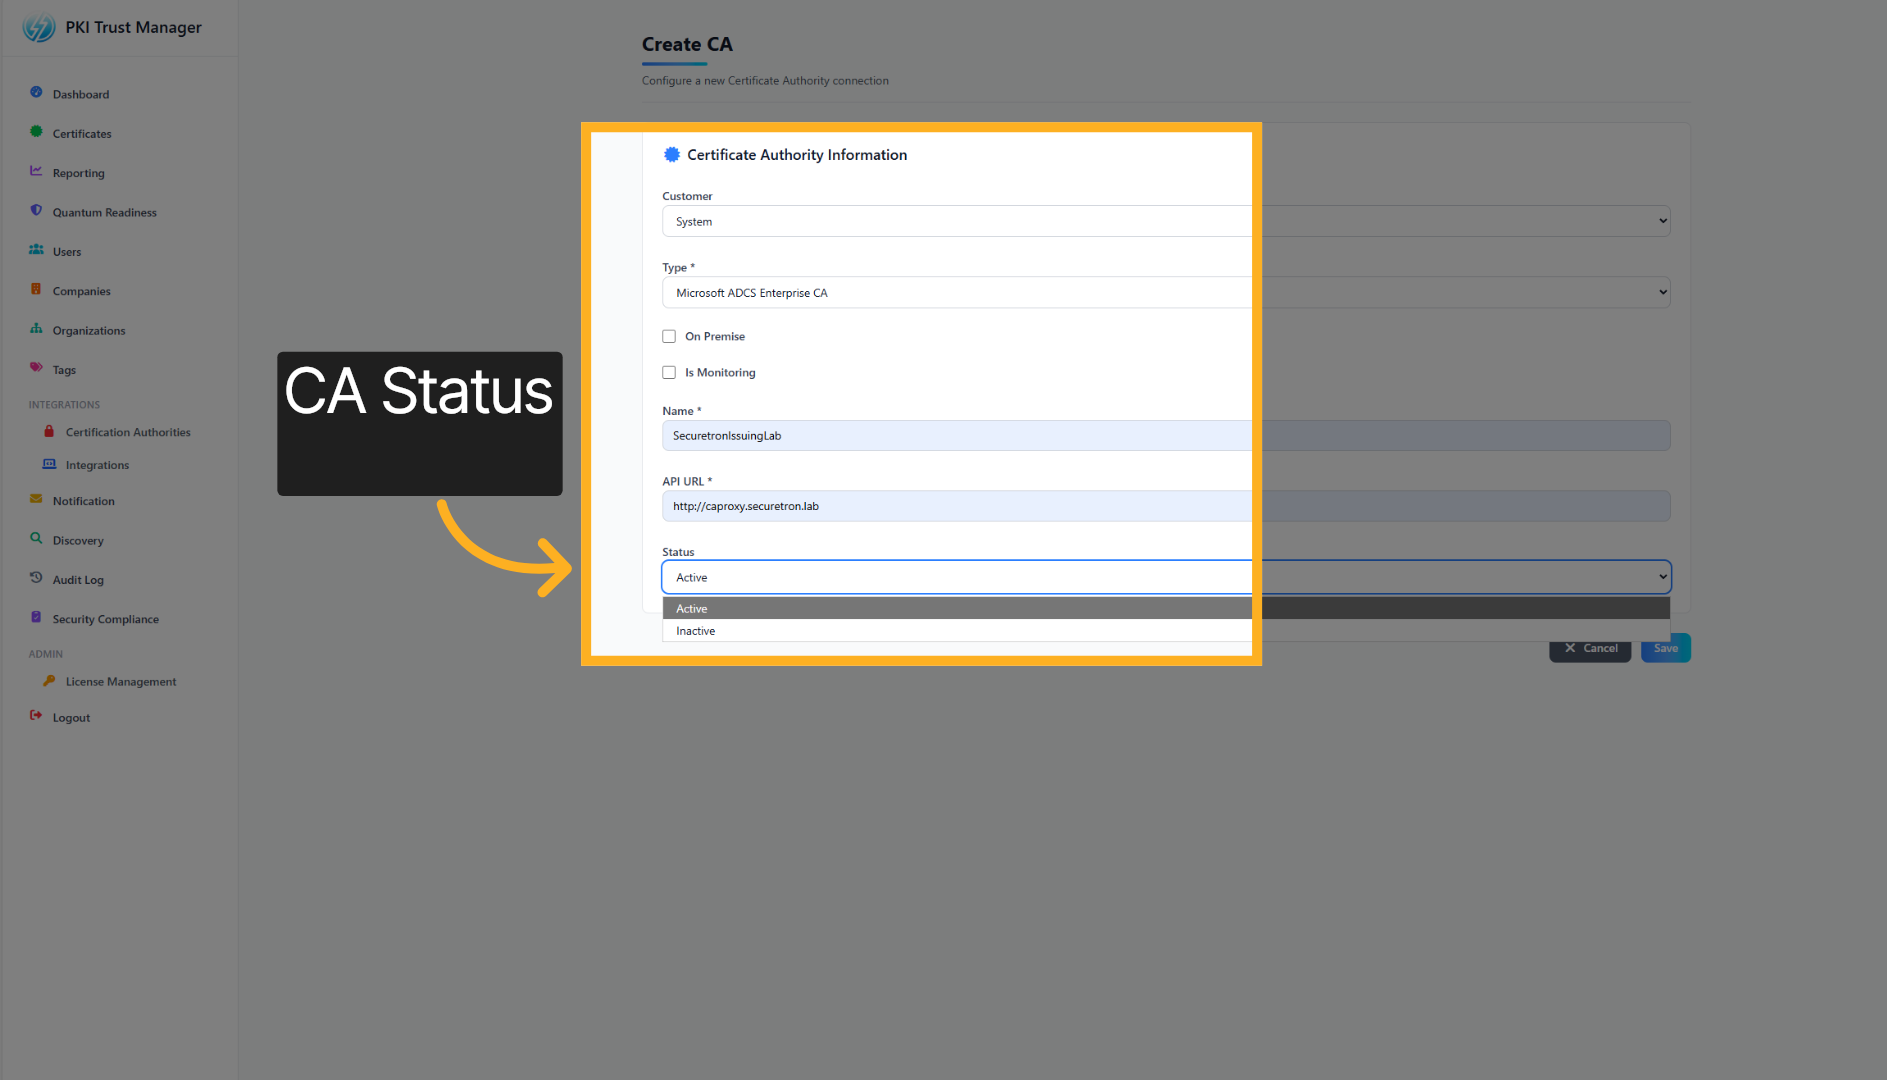Click the Audit Log history icon

click(x=36, y=578)
